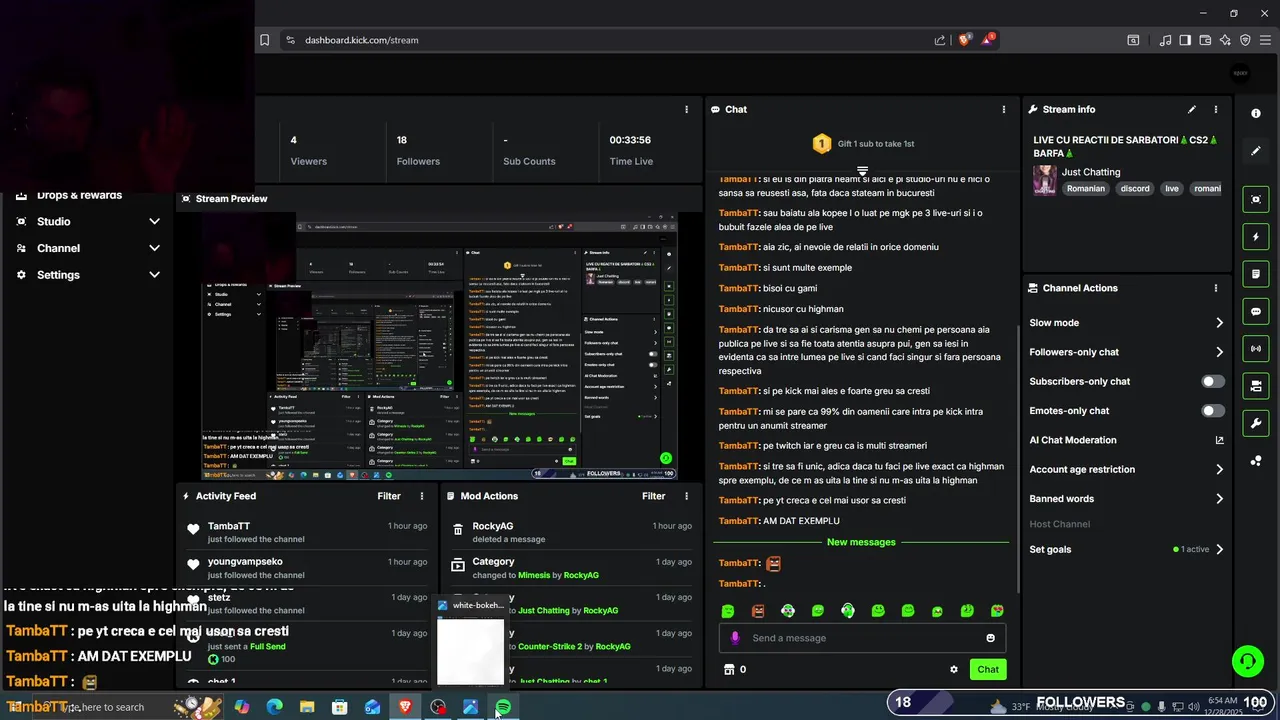Click the live stream tag
The height and width of the screenshot is (720, 1280).
[x=1172, y=189]
